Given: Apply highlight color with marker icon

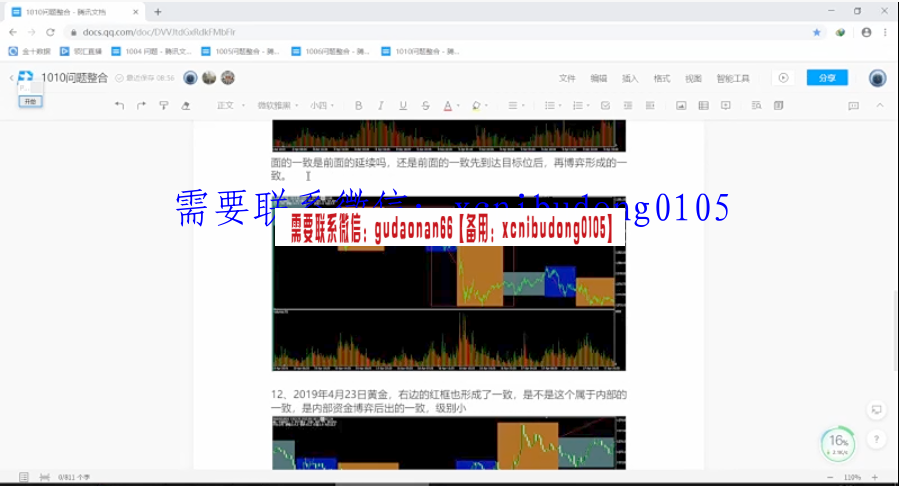Looking at the screenshot, I should coord(476,105).
